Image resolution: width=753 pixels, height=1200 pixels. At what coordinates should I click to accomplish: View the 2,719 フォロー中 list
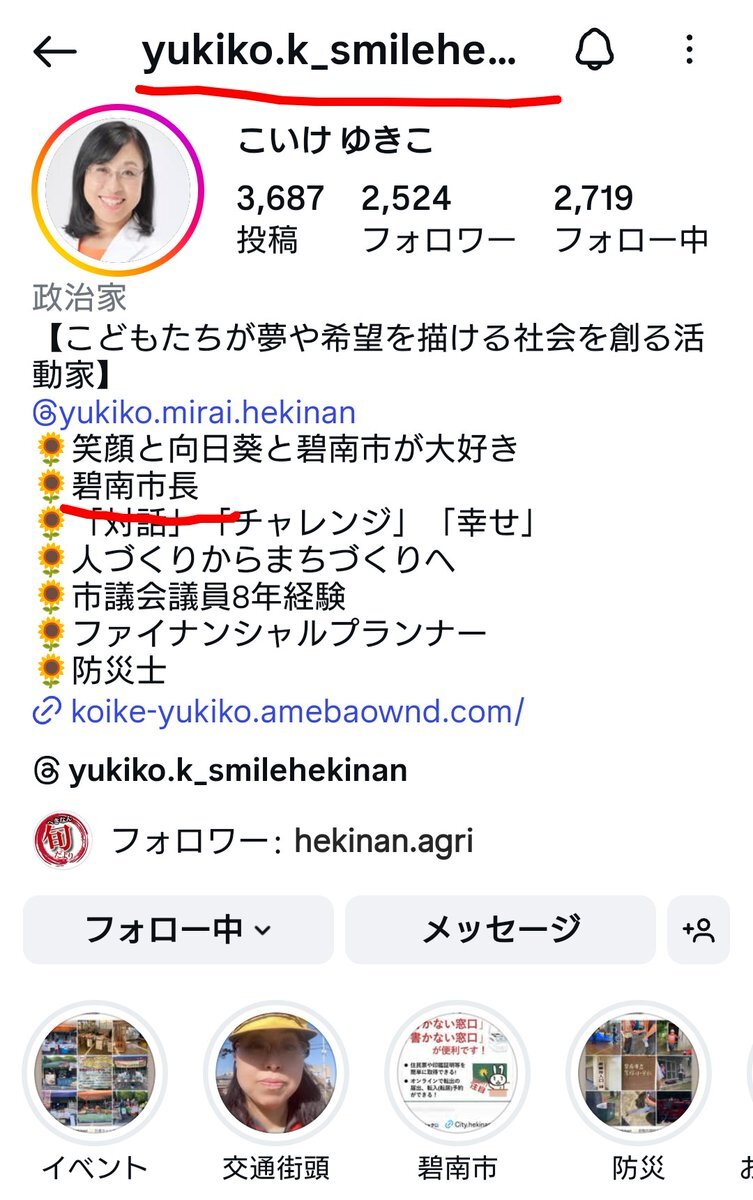[x=631, y=217]
